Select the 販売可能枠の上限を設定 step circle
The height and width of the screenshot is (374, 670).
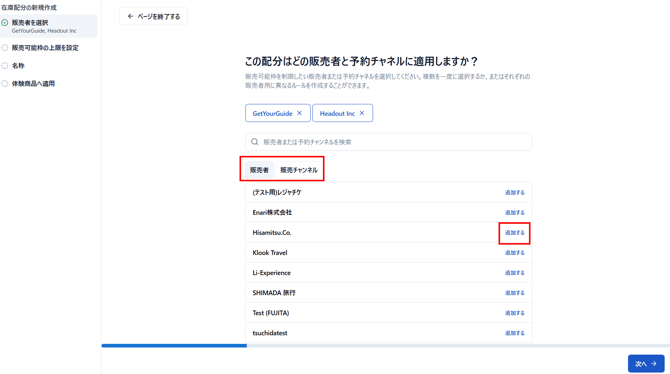(x=5, y=48)
